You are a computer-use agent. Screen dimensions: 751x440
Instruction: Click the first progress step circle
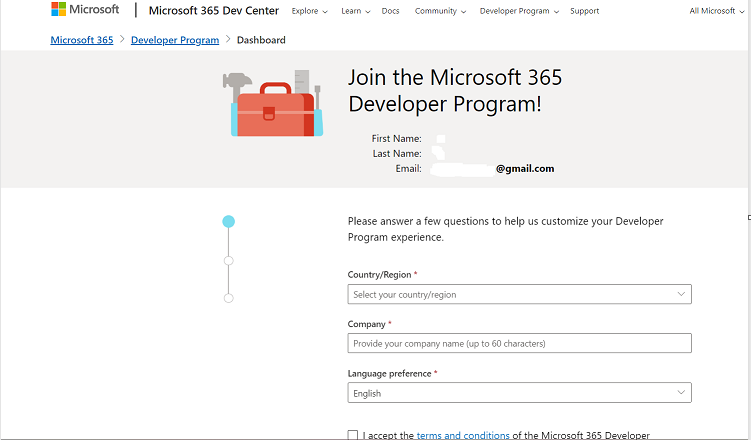click(229, 221)
